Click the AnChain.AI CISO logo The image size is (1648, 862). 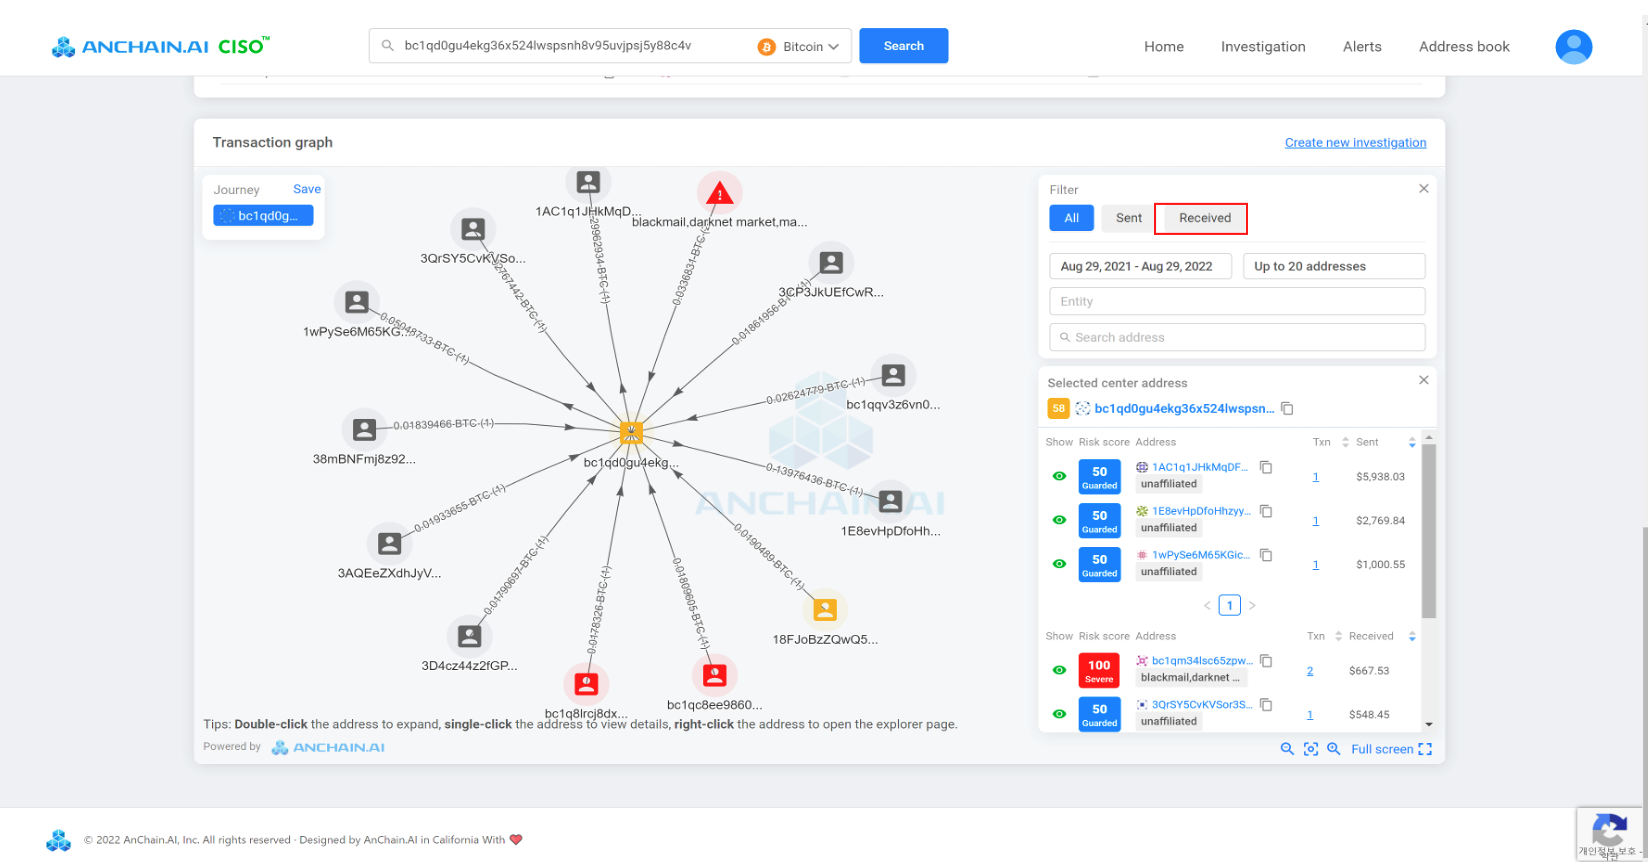point(161,46)
